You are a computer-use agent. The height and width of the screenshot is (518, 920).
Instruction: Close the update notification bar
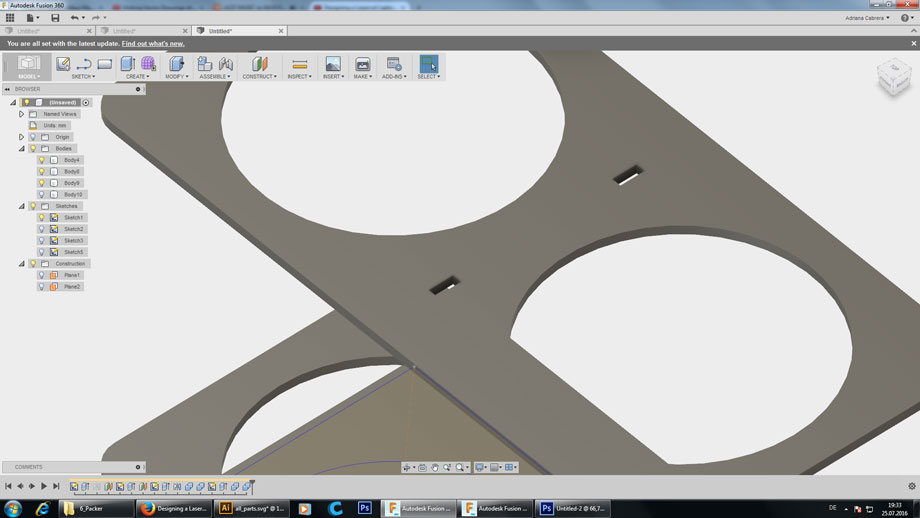(x=914, y=43)
